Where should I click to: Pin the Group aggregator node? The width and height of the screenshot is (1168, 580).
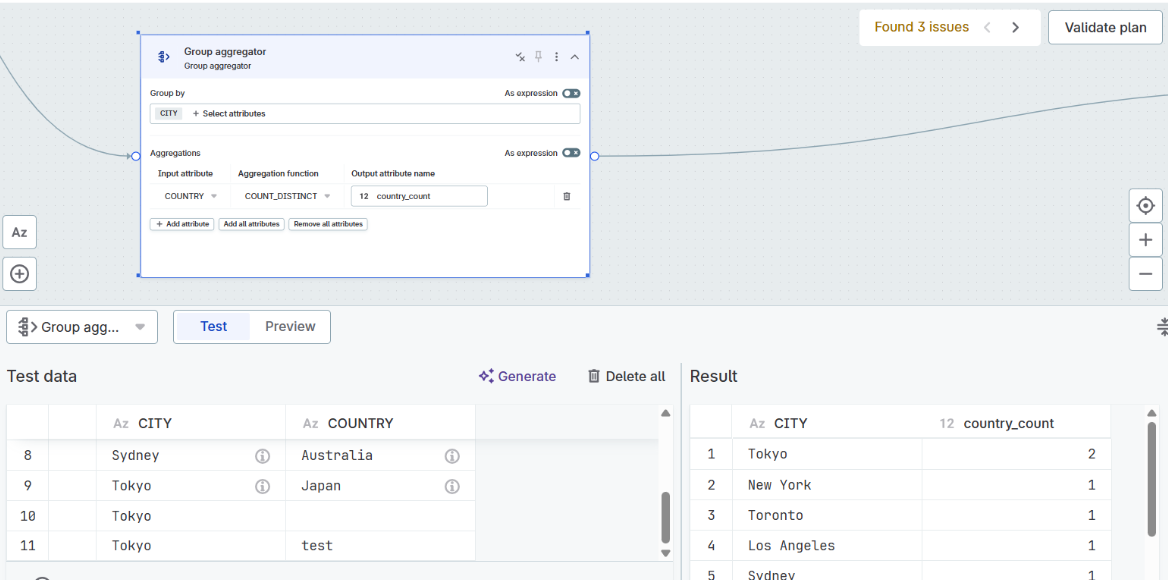(x=538, y=56)
